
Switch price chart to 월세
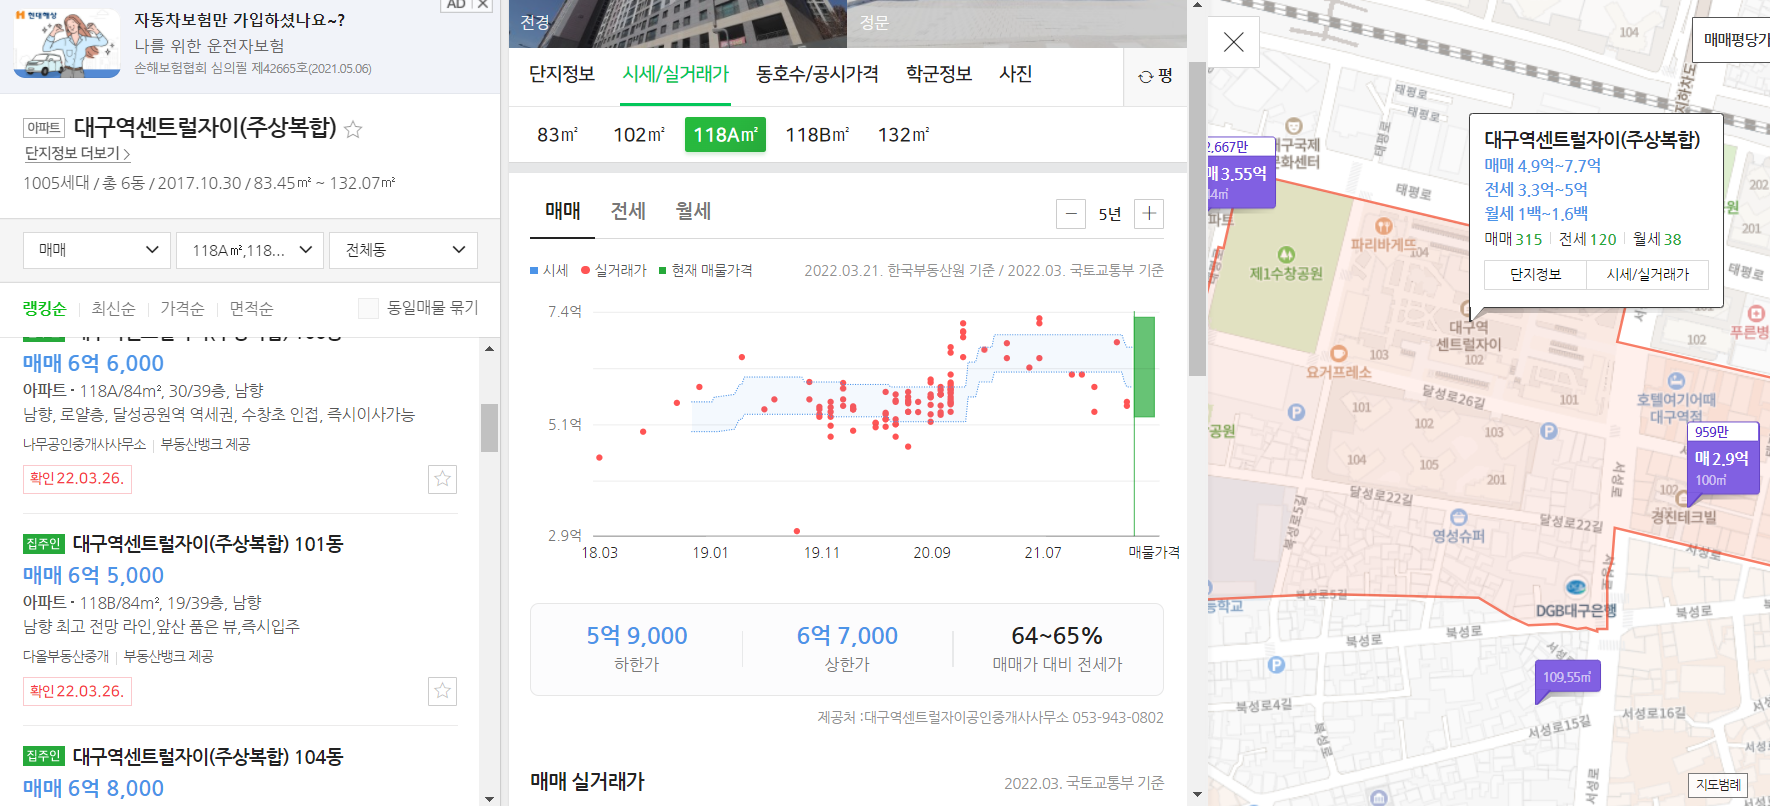click(693, 211)
